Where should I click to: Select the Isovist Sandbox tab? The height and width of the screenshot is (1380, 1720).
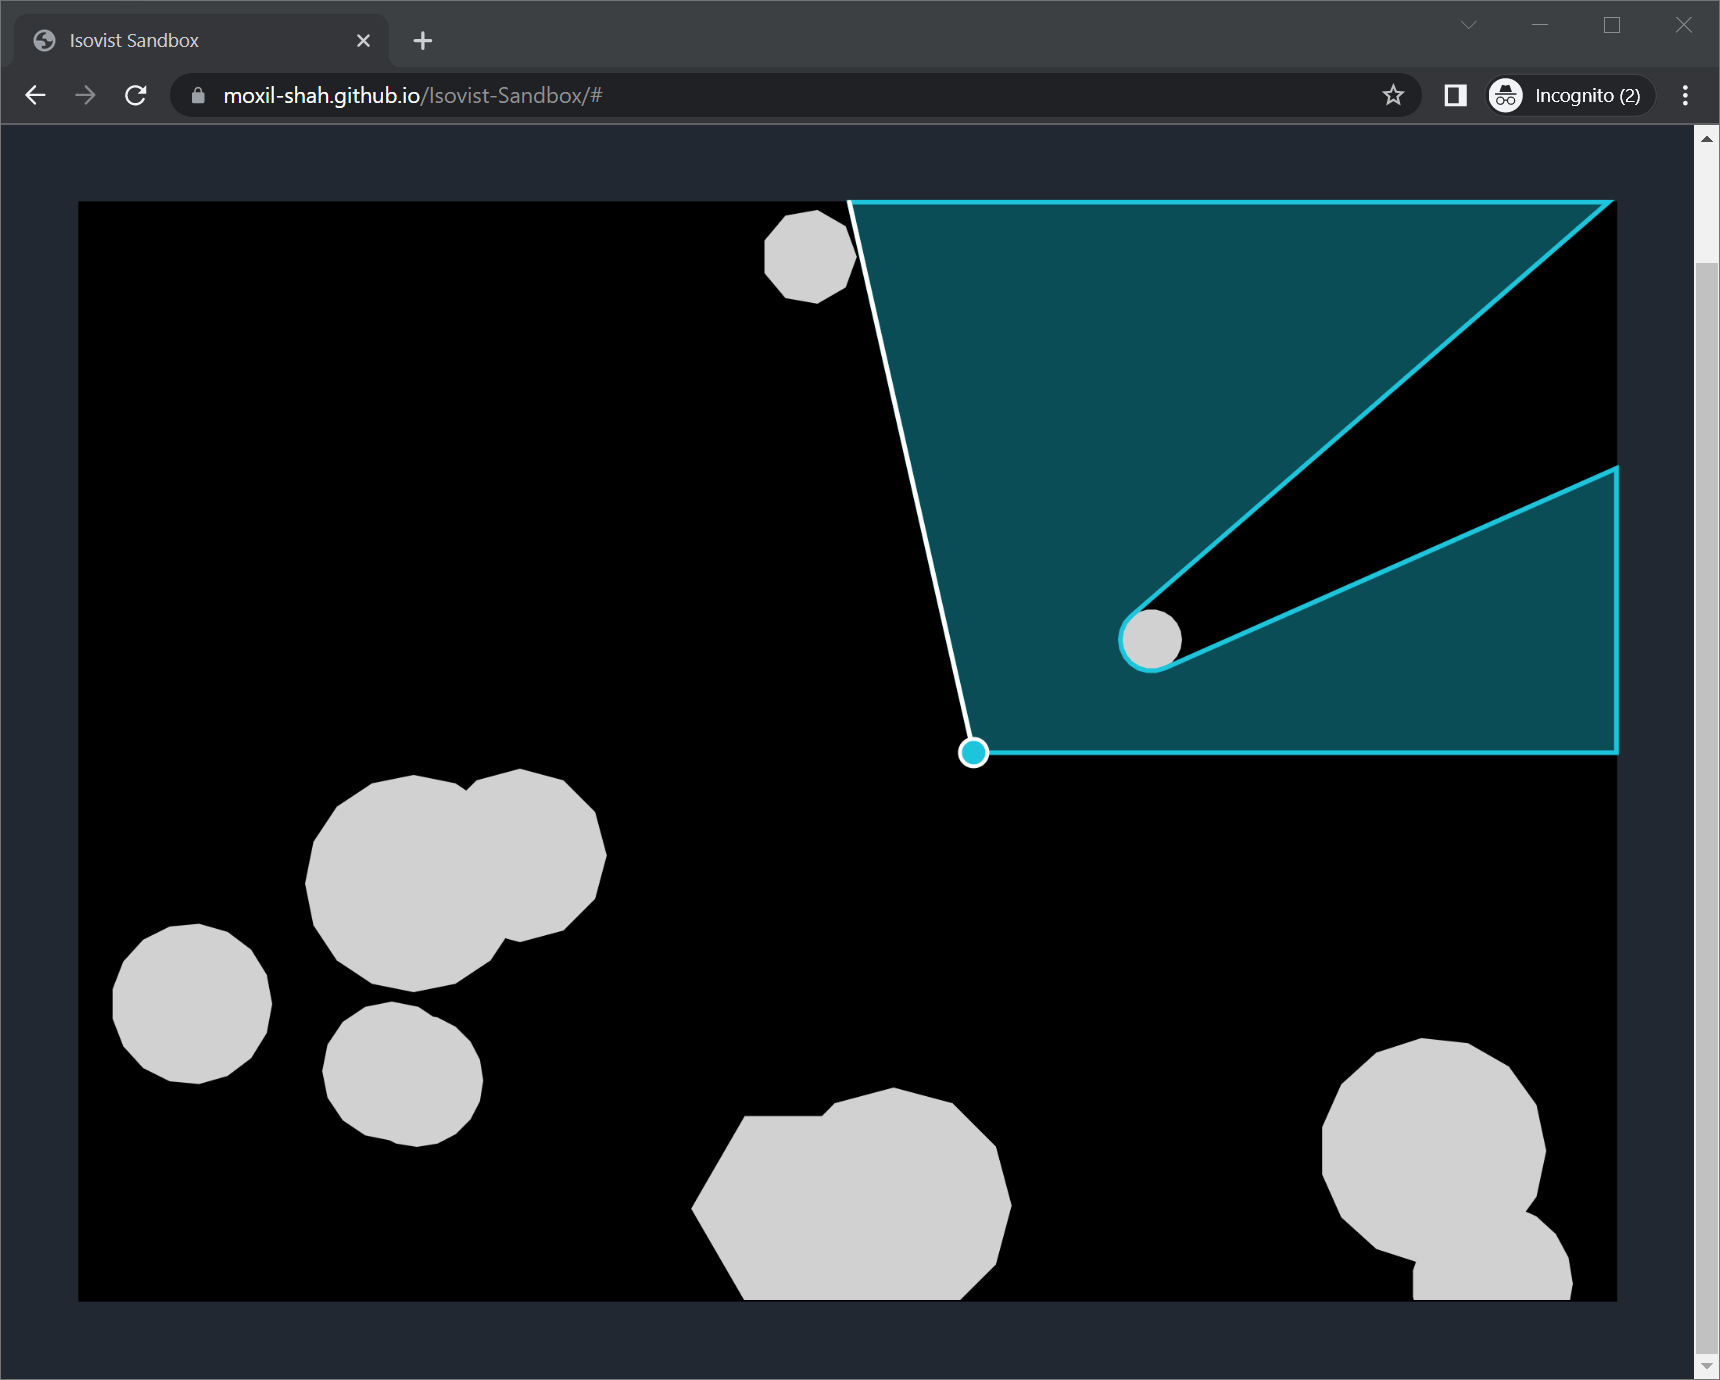click(x=202, y=40)
